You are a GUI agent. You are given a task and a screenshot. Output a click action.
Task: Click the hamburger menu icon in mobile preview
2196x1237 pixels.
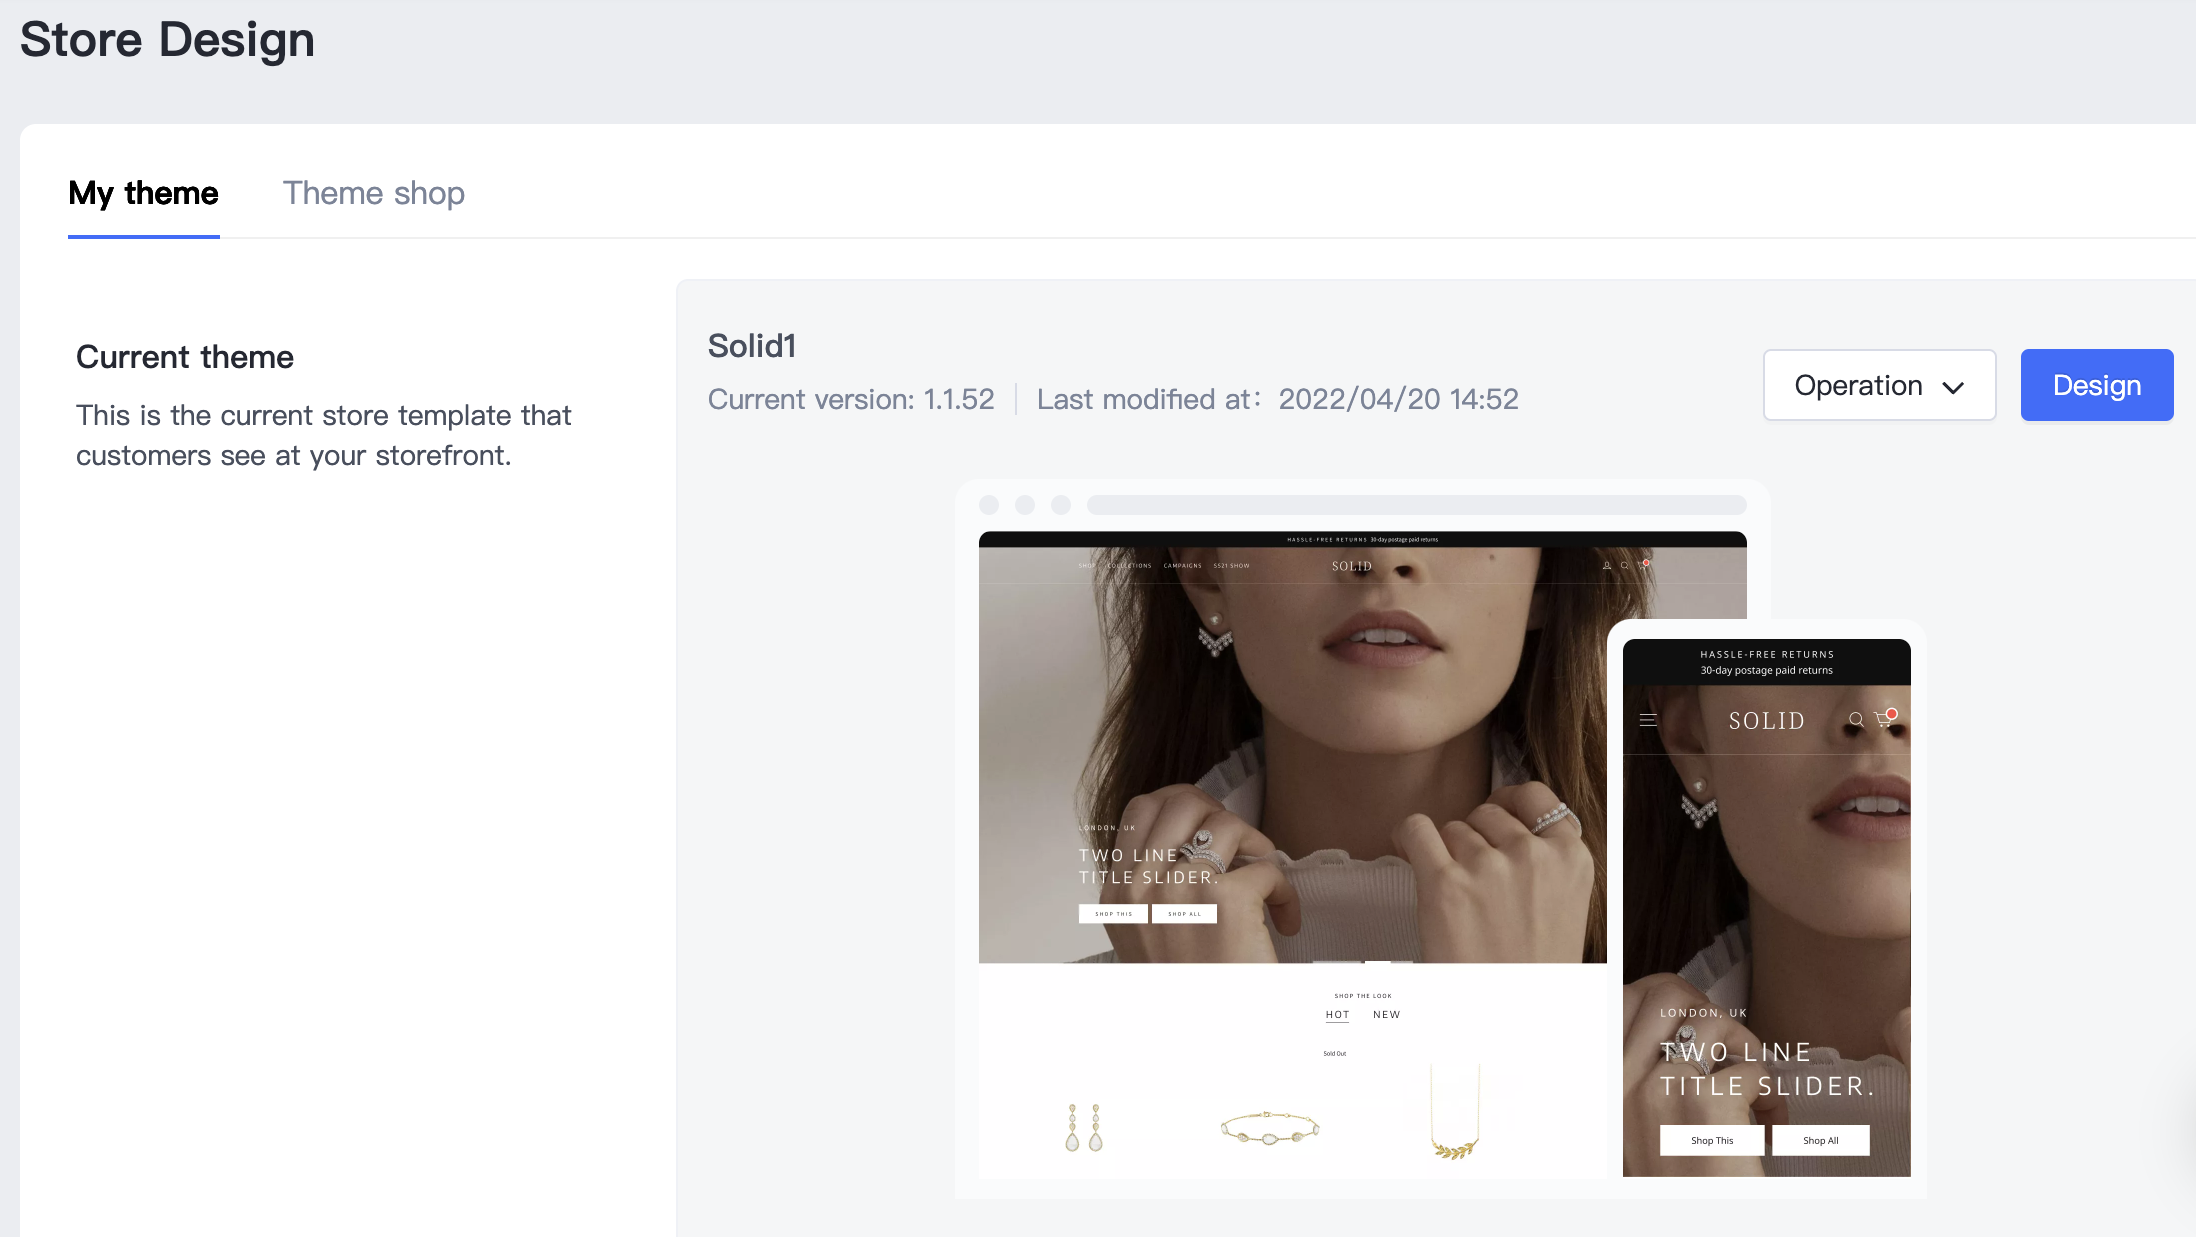[1648, 720]
